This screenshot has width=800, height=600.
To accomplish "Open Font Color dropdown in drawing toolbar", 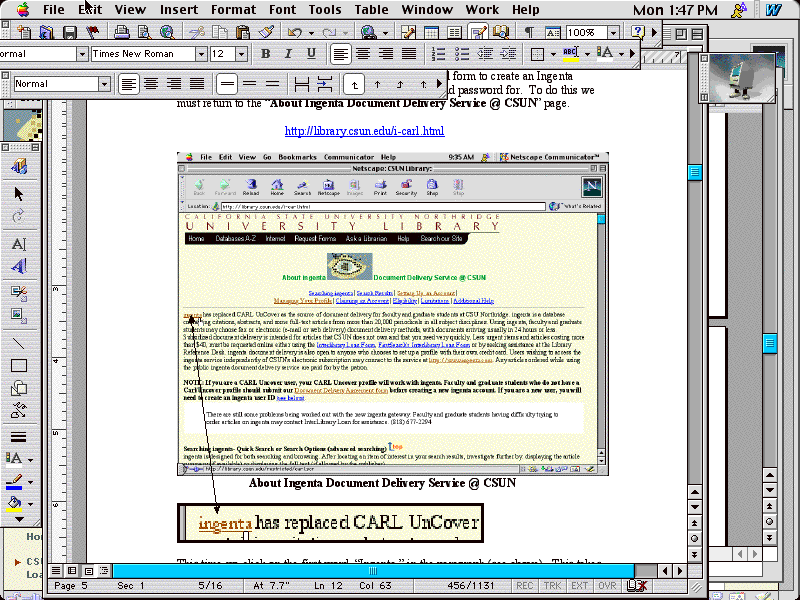I will [x=31, y=460].
